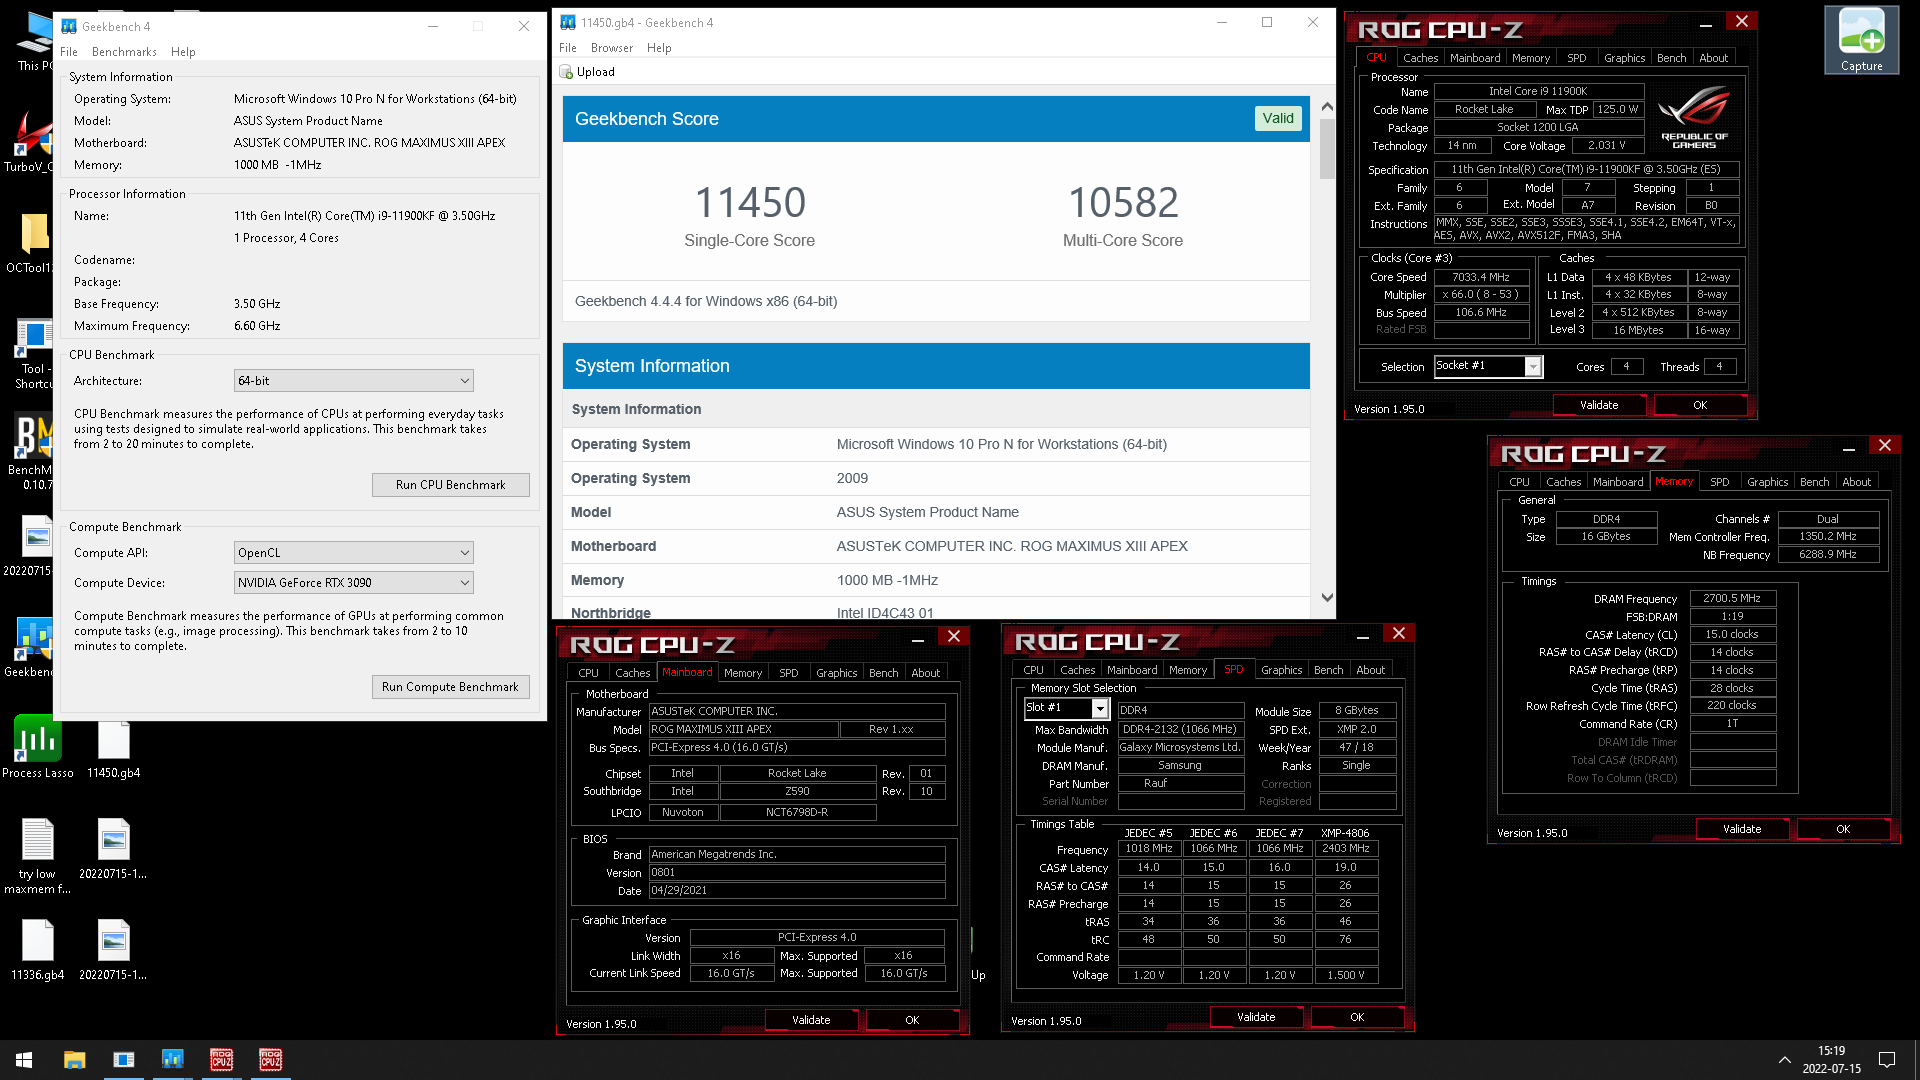Open File menu in Geekbench 4 window
The height and width of the screenshot is (1080, 1920).
(69, 52)
